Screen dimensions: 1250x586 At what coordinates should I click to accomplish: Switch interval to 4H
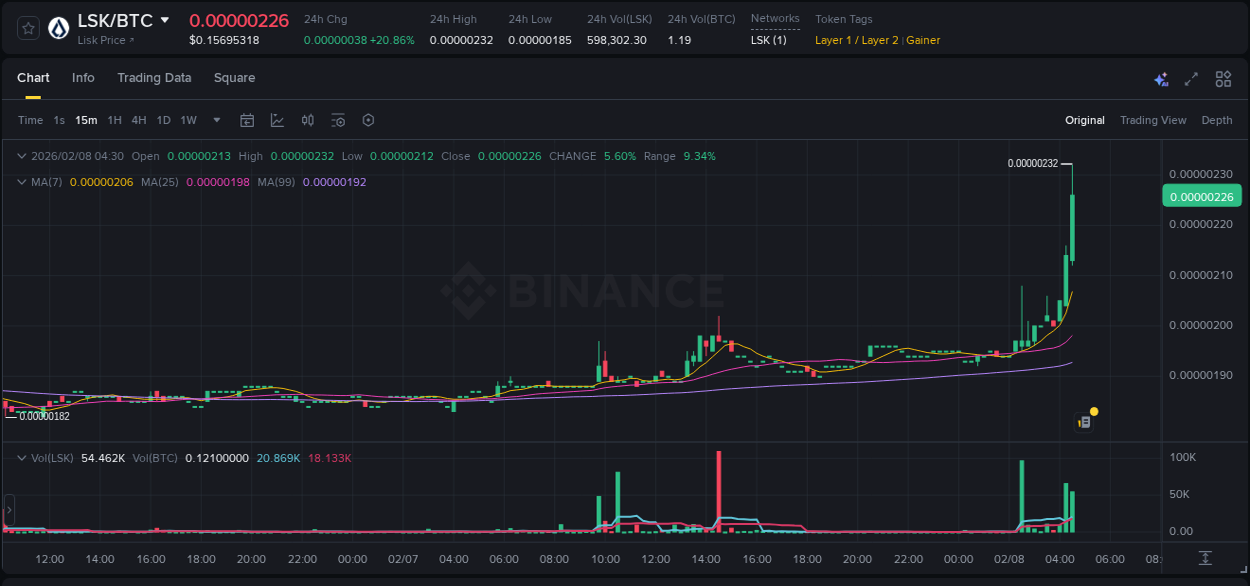pyautogui.click(x=138, y=120)
